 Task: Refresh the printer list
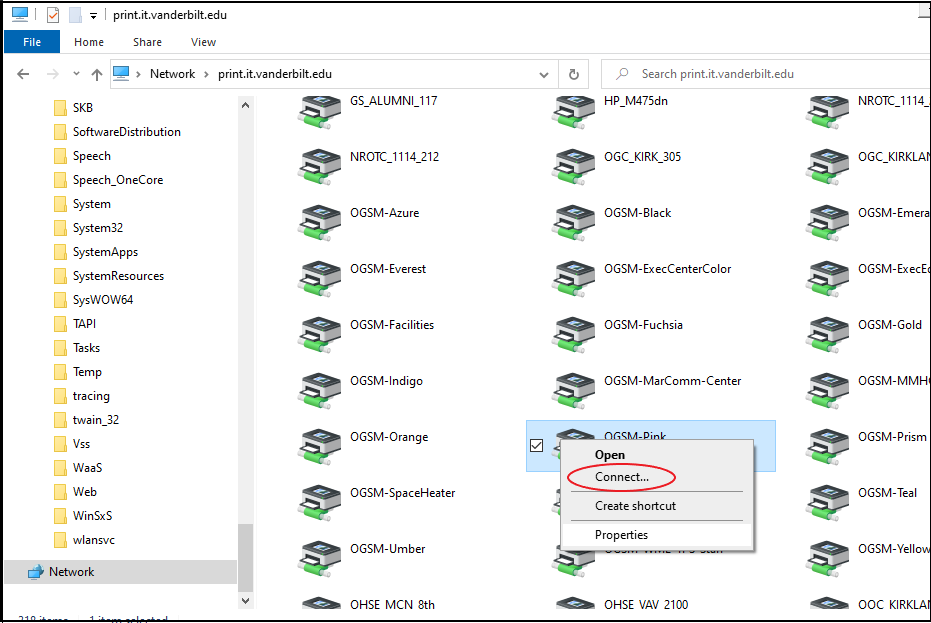[x=574, y=74]
